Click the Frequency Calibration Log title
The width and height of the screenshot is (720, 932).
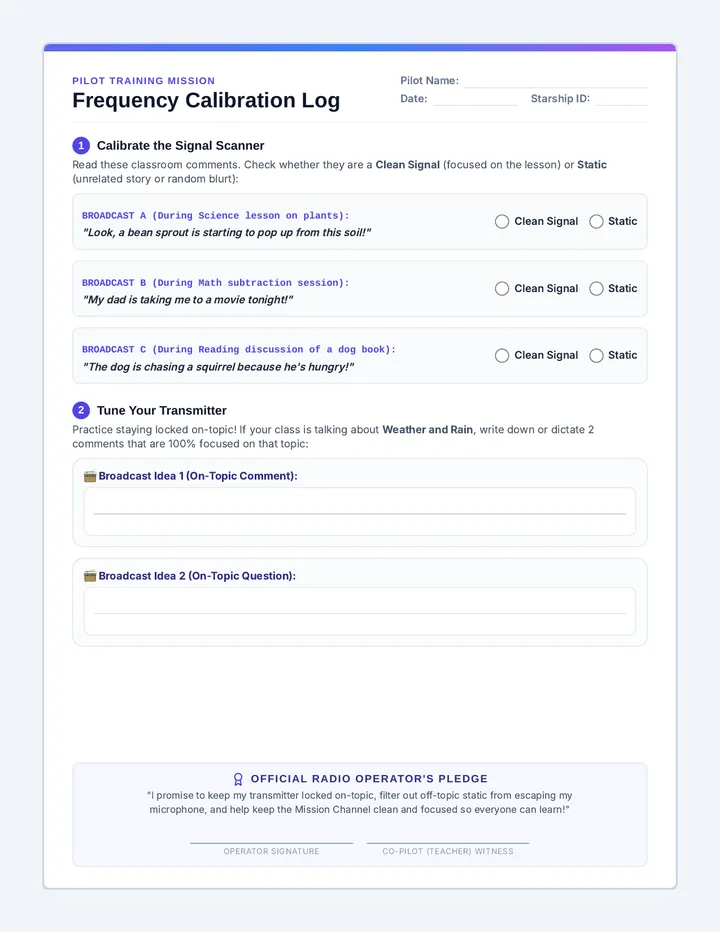tap(206, 100)
